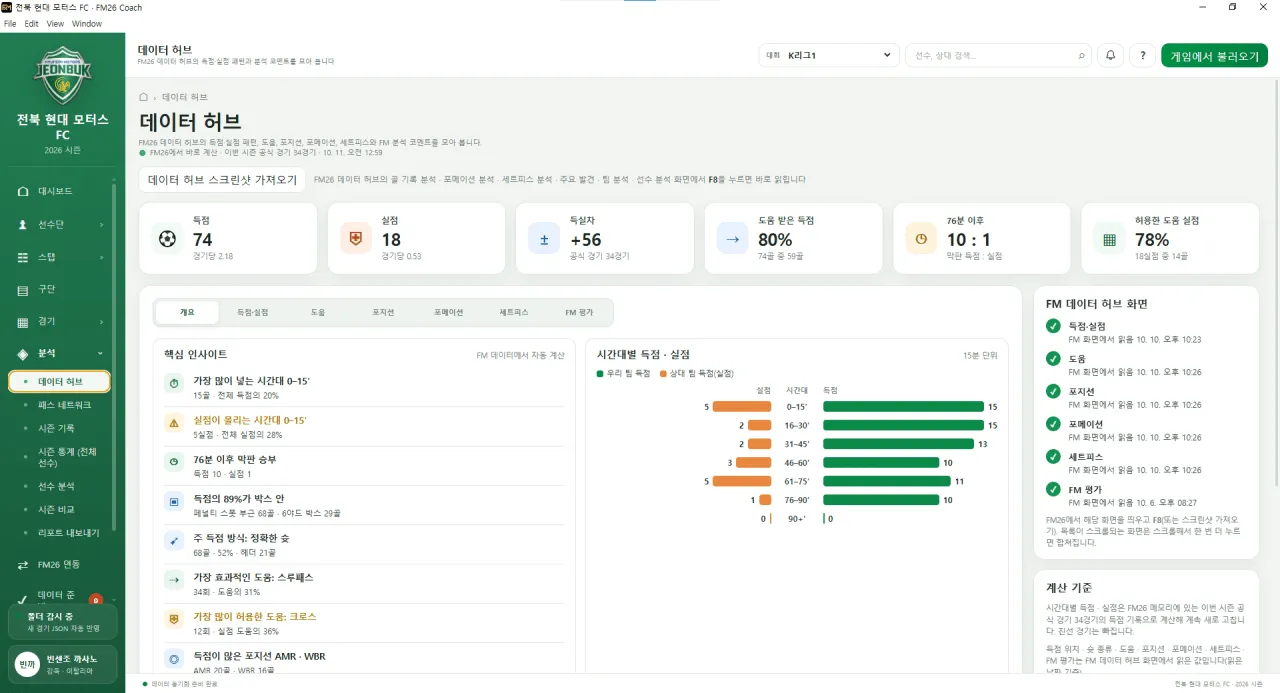Click the 주 득점 방식 icon
The height and width of the screenshot is (693, 1280).
(174, 540)
